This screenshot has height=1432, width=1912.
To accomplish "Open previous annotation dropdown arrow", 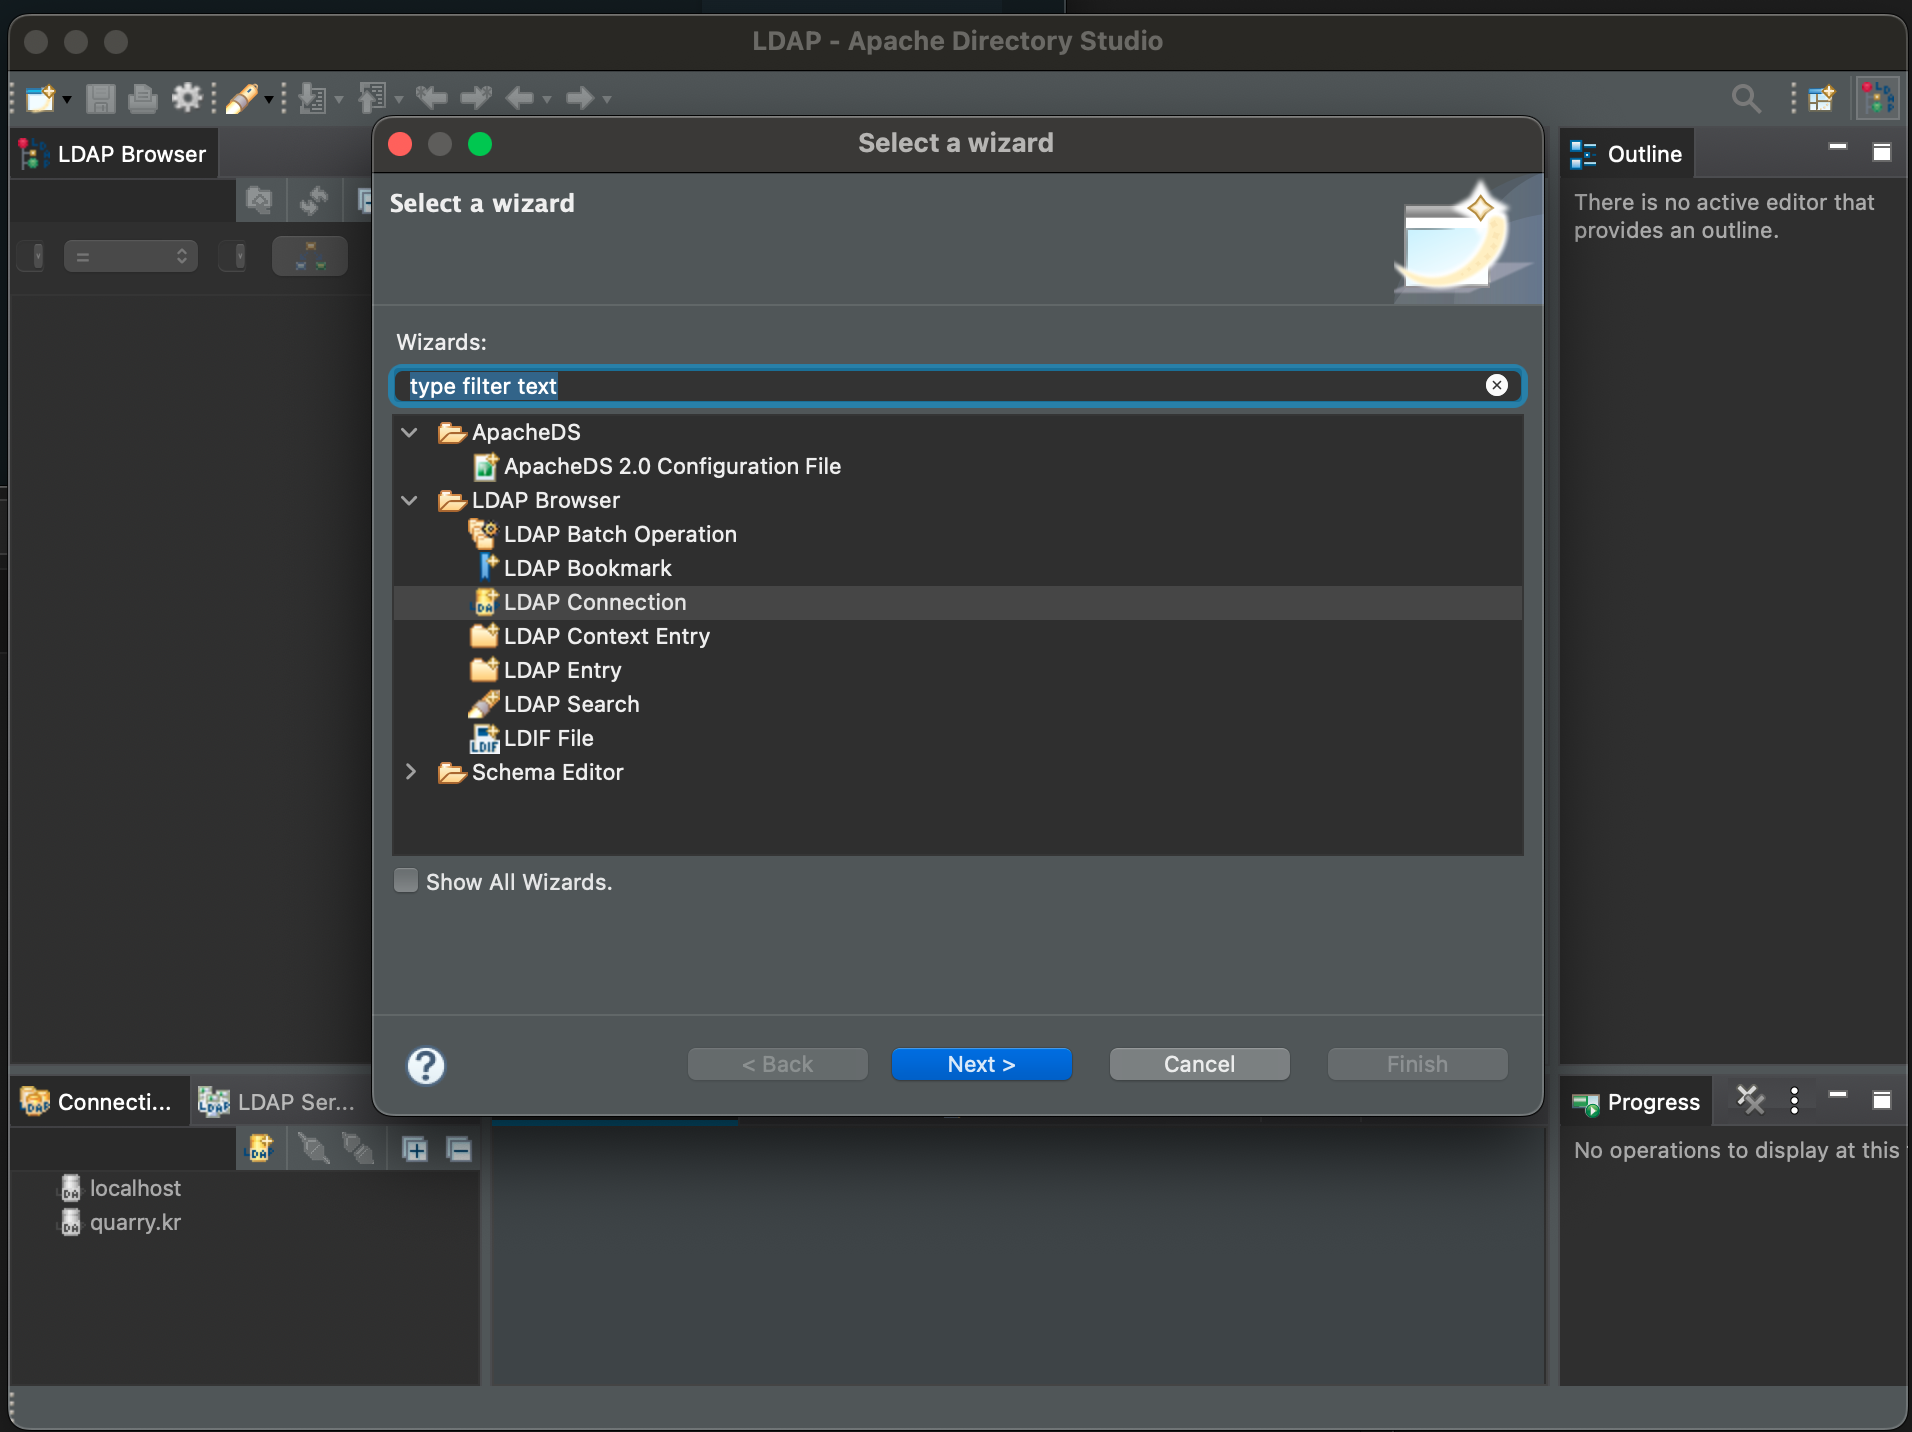I will tap(398, 99).
